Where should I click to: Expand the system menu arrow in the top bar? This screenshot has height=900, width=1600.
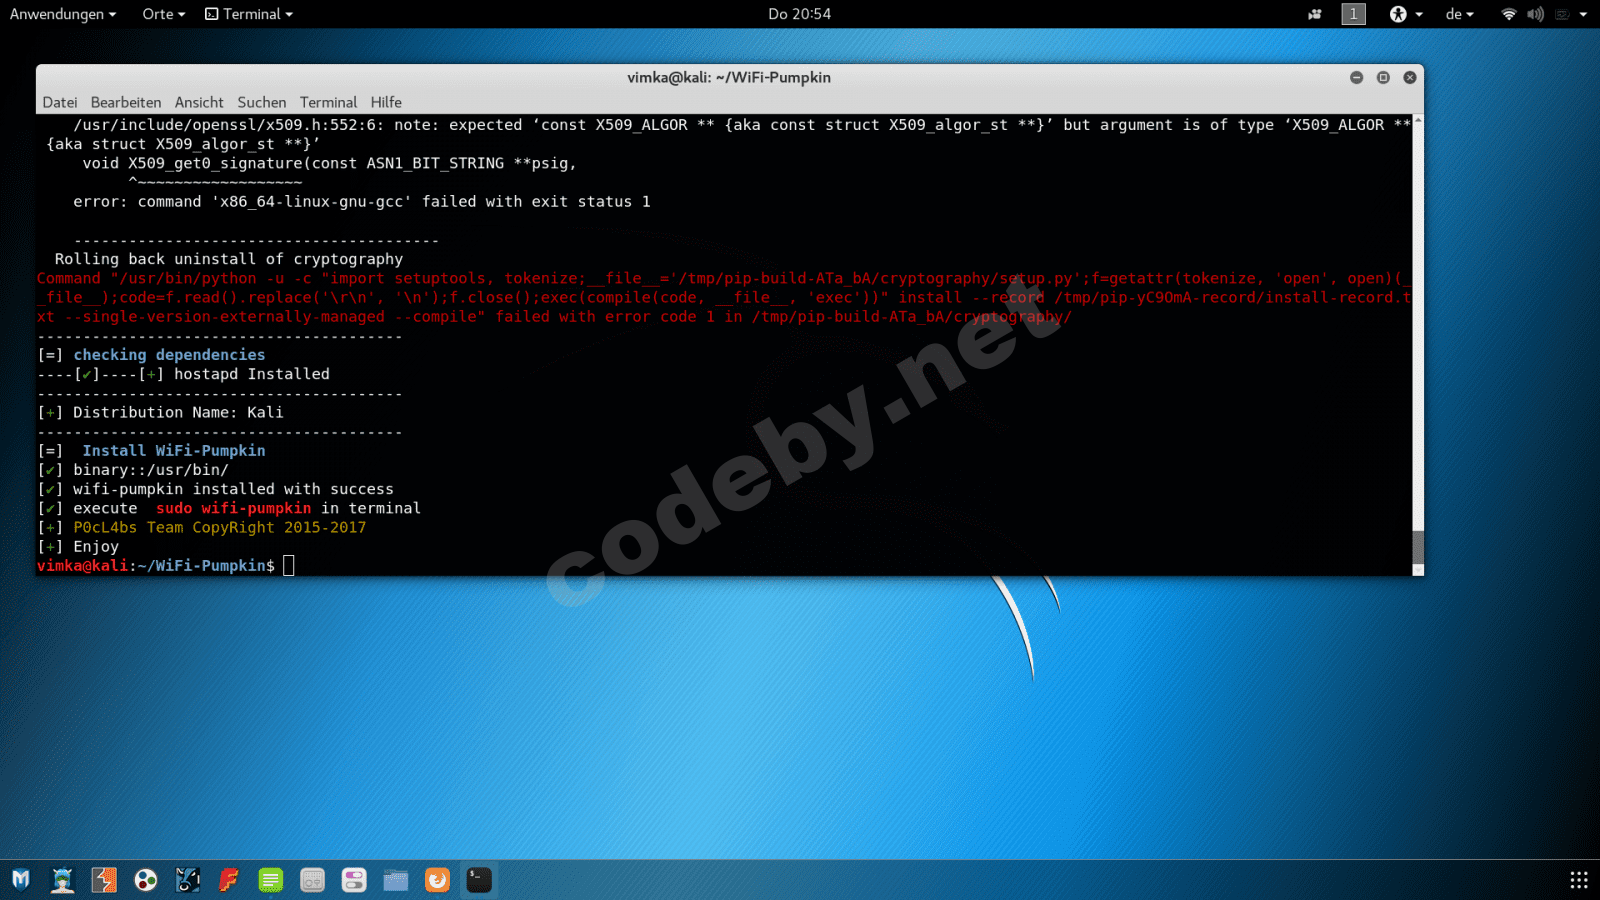click(x=1583, y=14)
